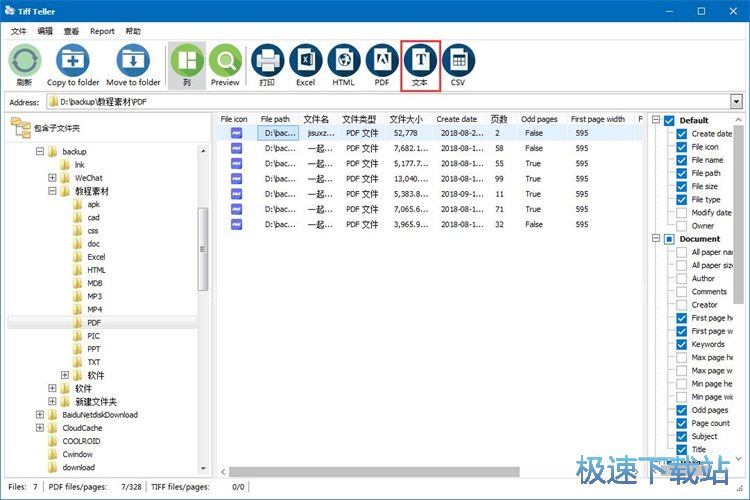Export the list as CSV

click(458, 63)
